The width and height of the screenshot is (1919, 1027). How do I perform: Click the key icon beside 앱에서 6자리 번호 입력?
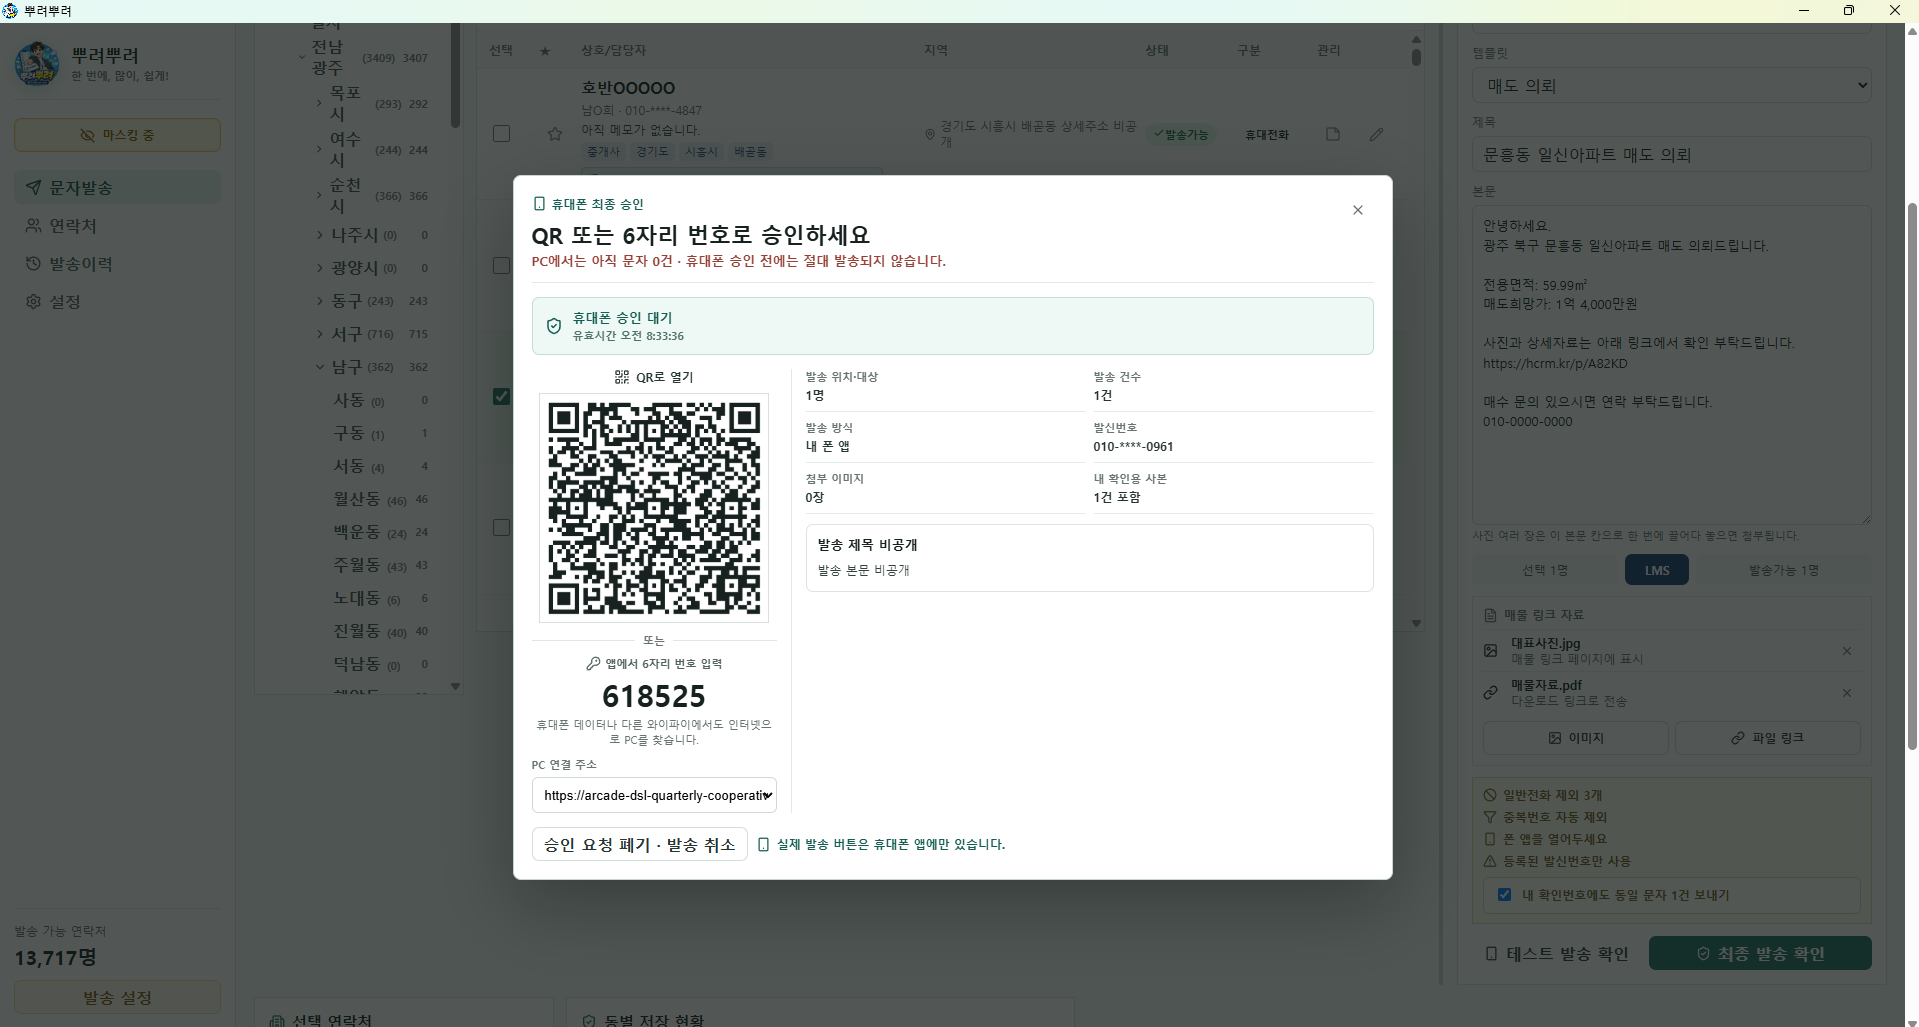click(593, 664)
